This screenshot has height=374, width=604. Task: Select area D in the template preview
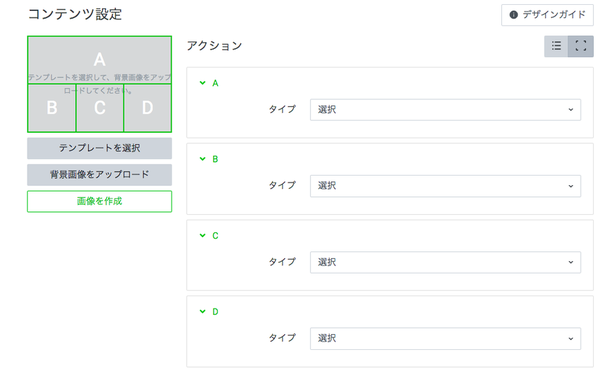148,108
